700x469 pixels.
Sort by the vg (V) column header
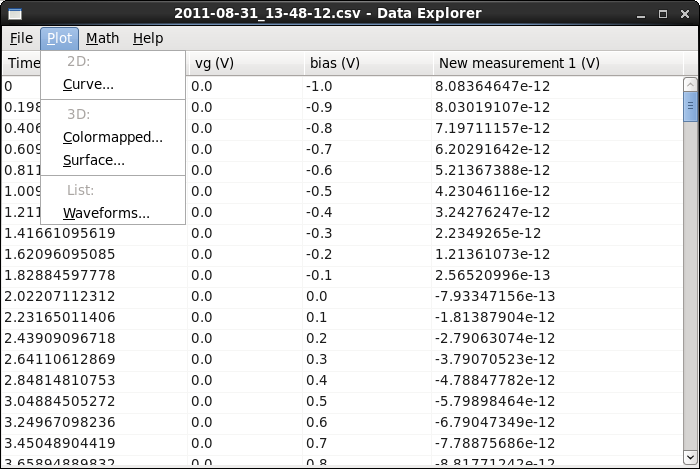coord(245,63)
